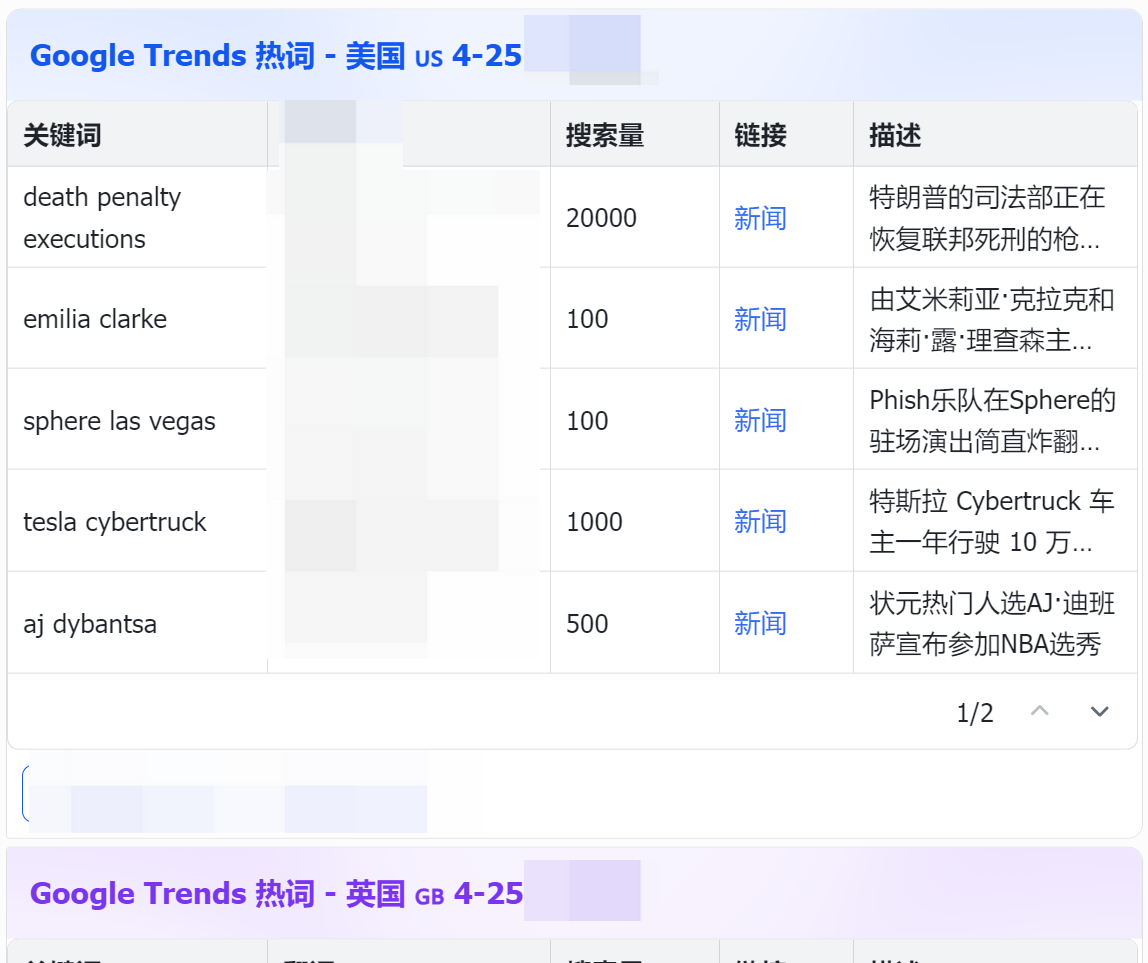The height and width of the screenshot is (963, 1148).
Task: Click the 描述 column header
Action: coord(895,135)
